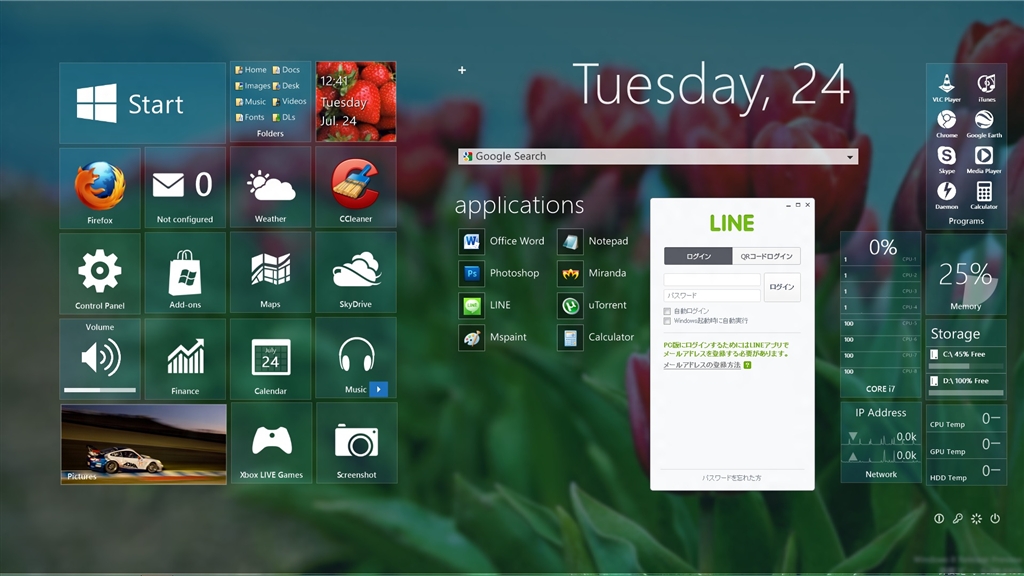
Task: Switch to the QRコードログイン tab
Action: click(766, 256)
